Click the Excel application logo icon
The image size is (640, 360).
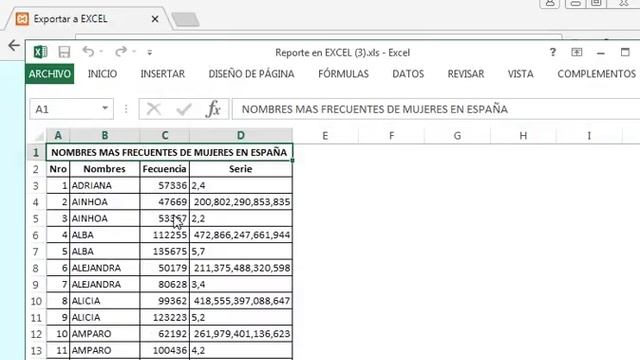click(40, 52)
